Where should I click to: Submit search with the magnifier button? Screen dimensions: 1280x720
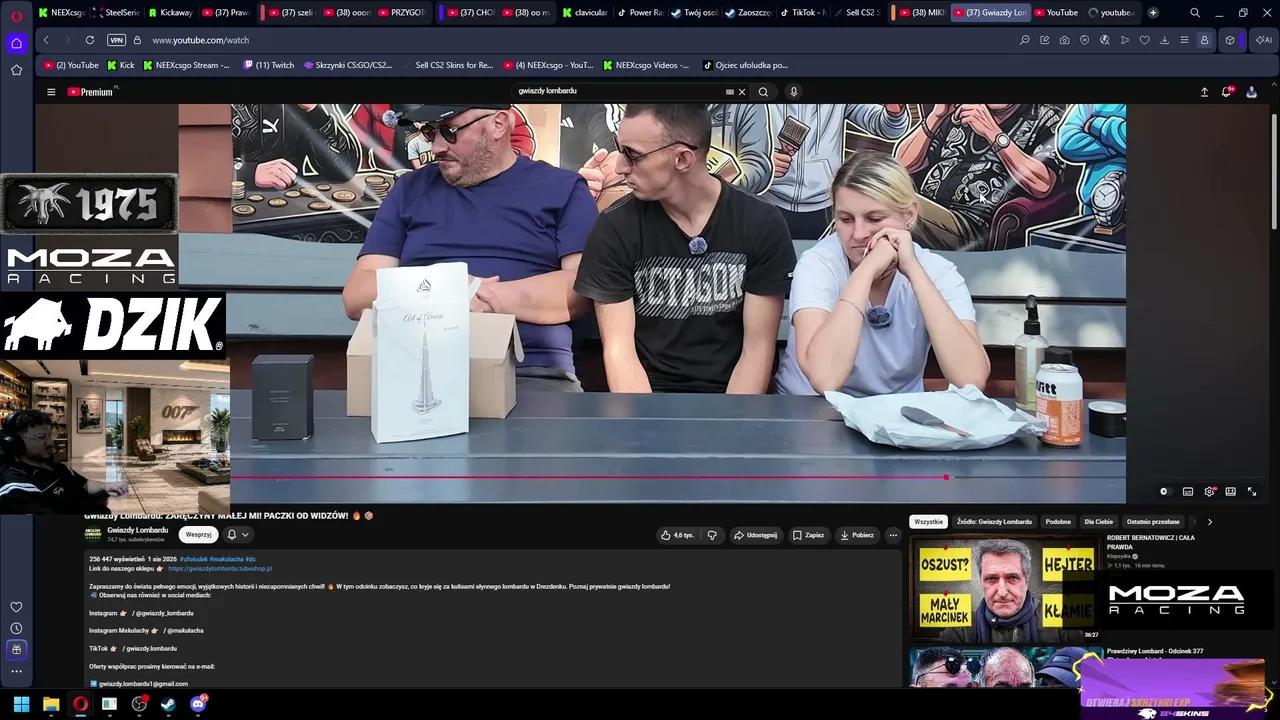pos(763,92)
